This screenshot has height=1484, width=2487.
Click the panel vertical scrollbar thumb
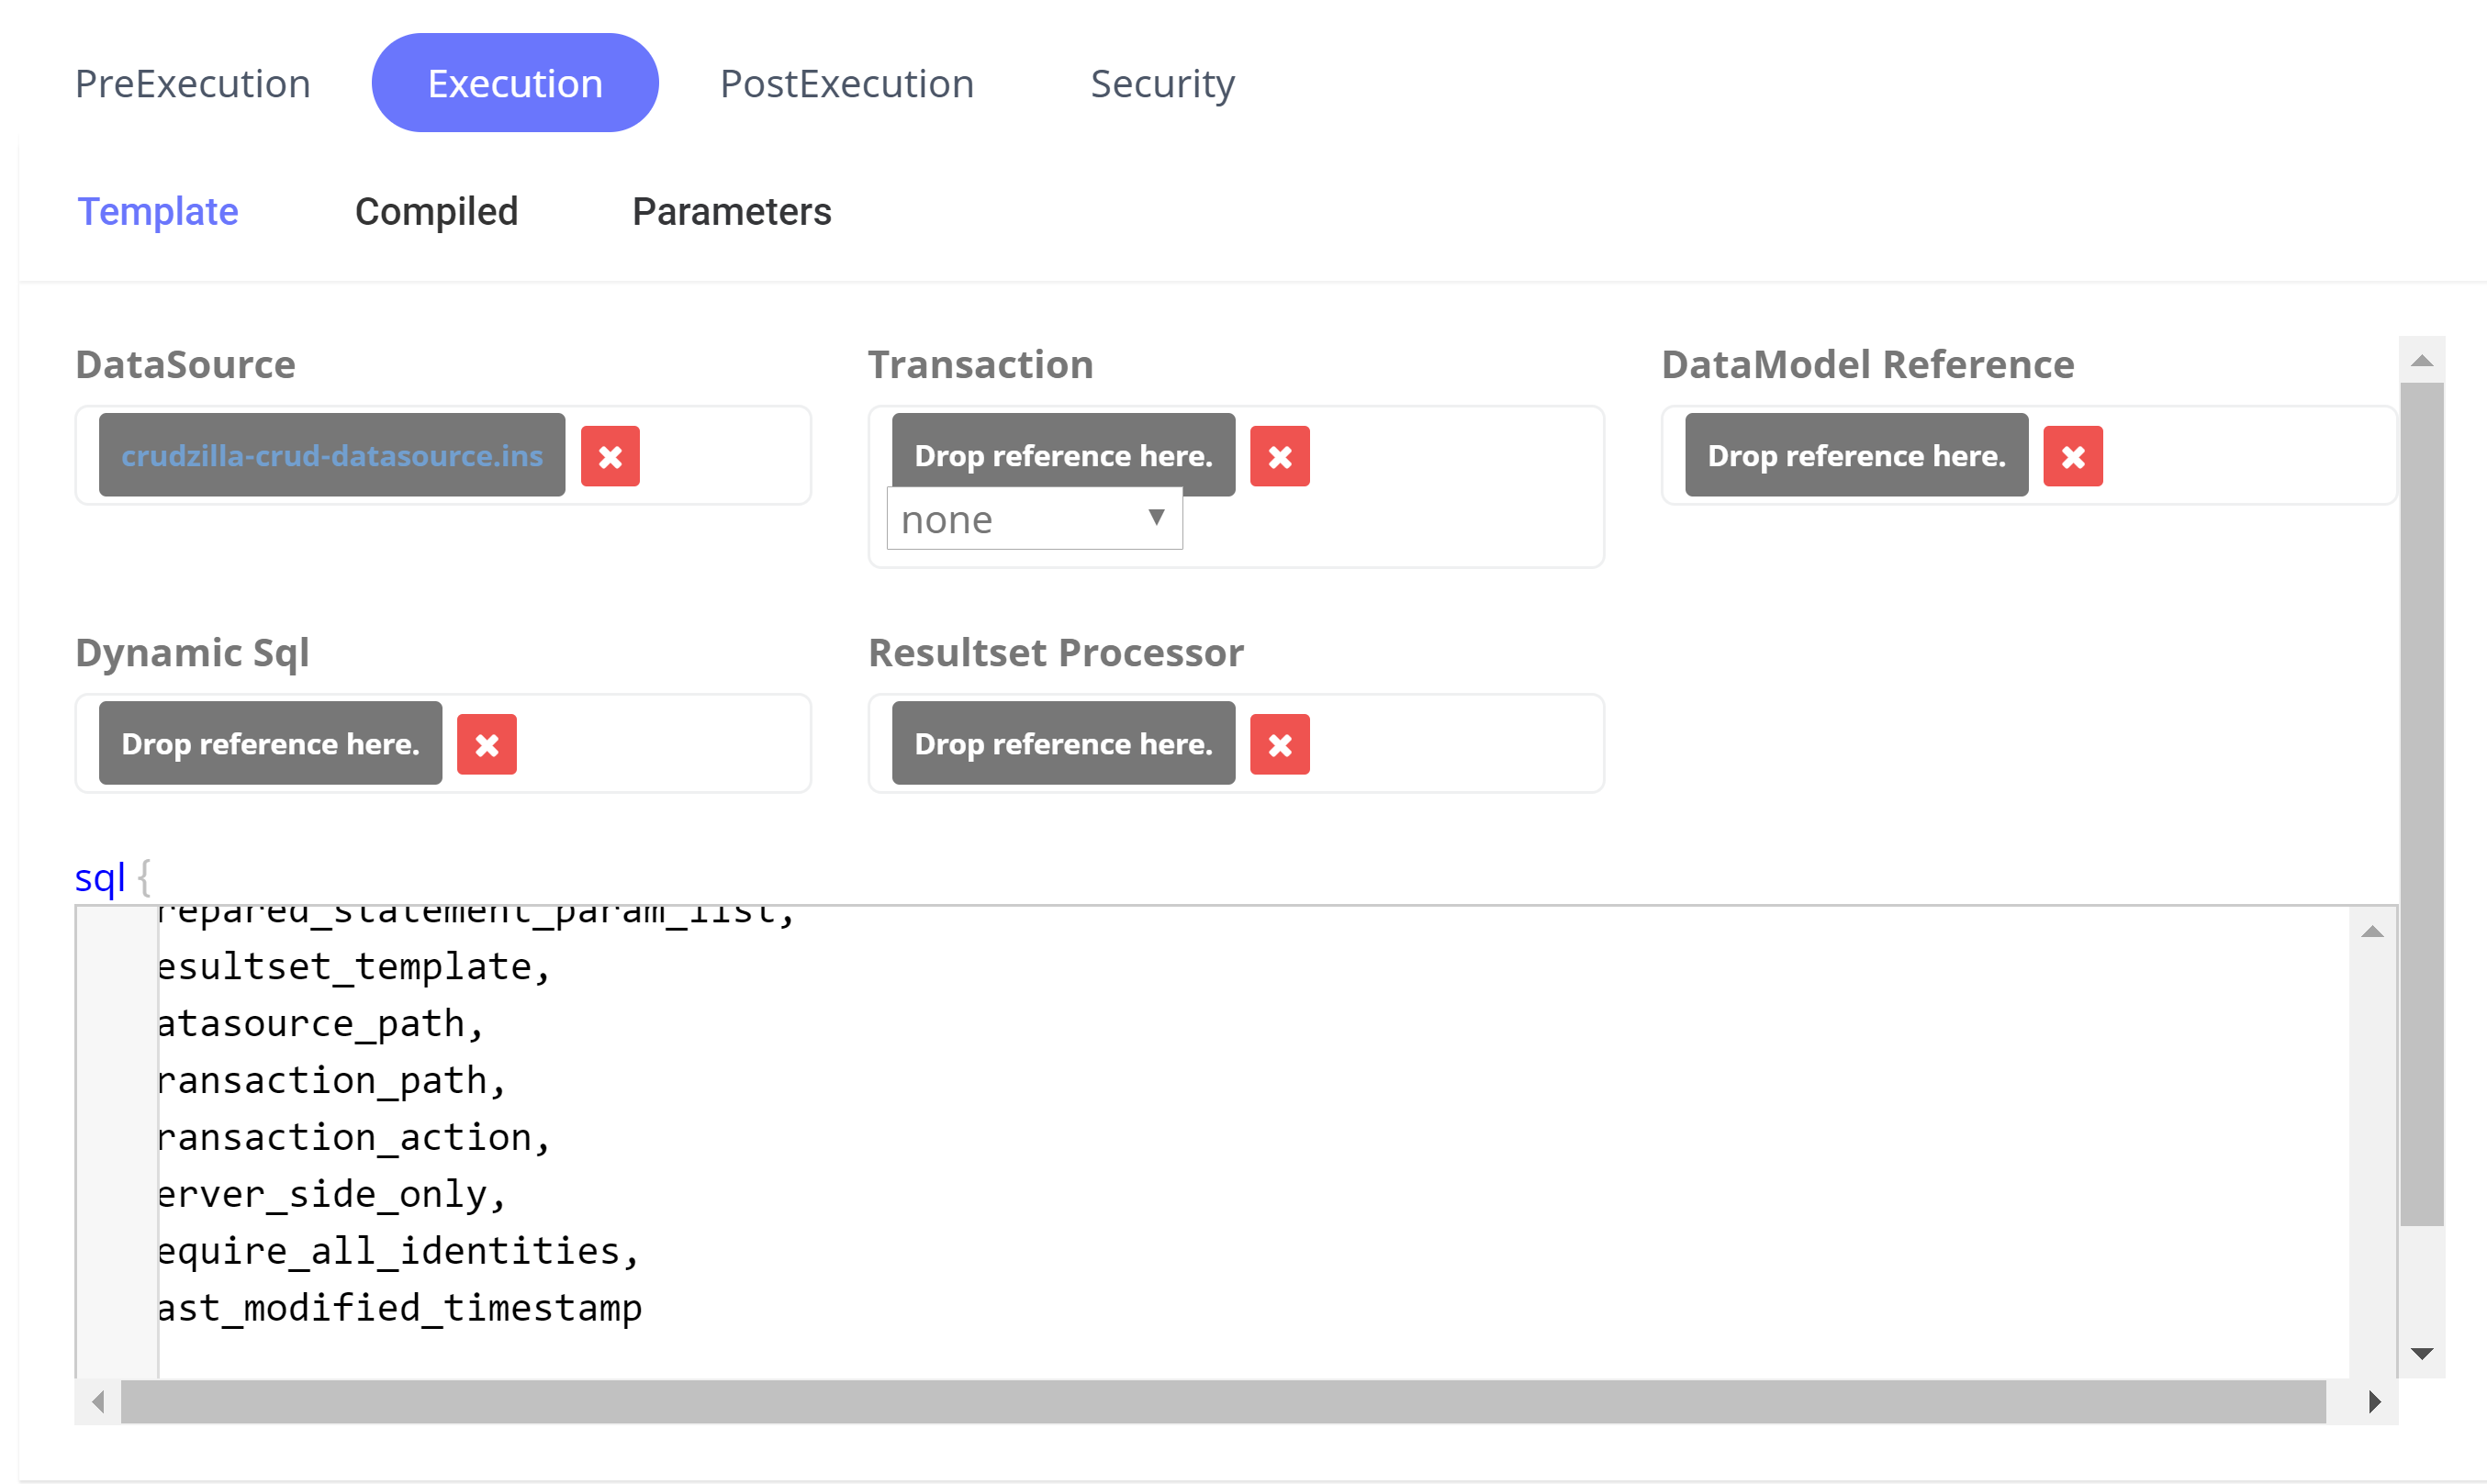click(2422, 804)
